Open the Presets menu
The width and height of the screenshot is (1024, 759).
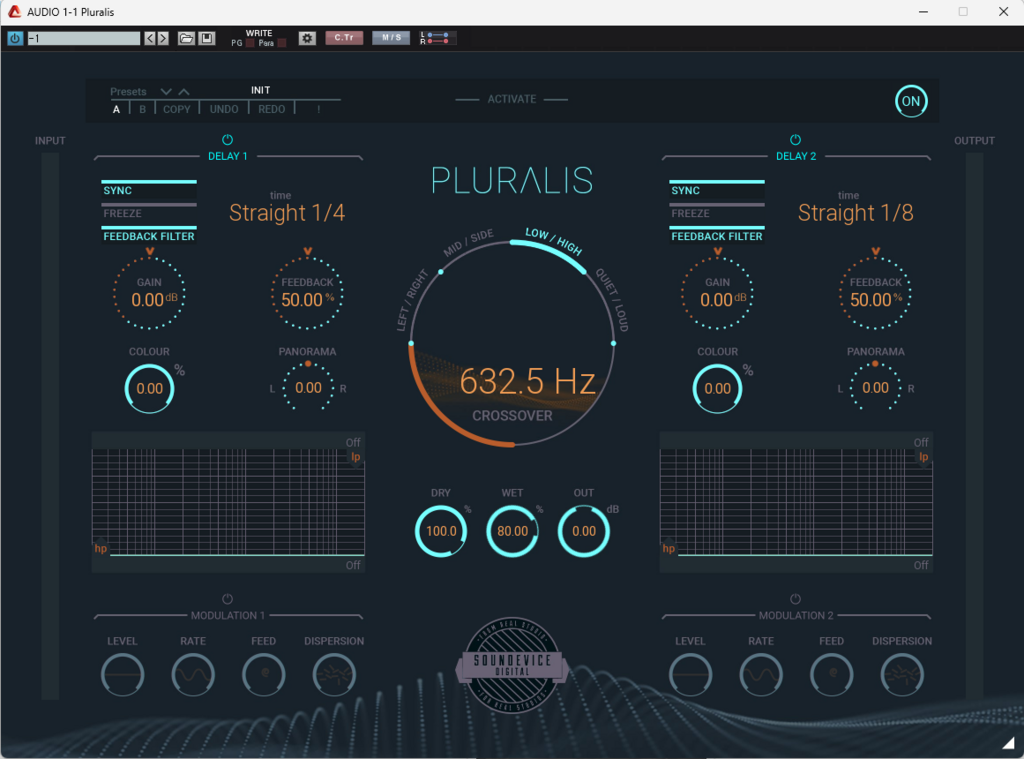click(128, 91)
